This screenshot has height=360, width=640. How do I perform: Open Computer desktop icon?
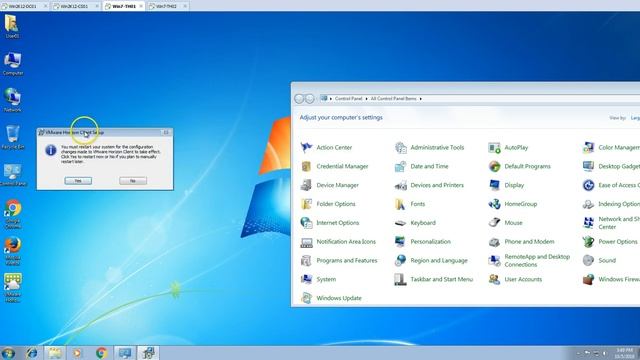point(13,64)
